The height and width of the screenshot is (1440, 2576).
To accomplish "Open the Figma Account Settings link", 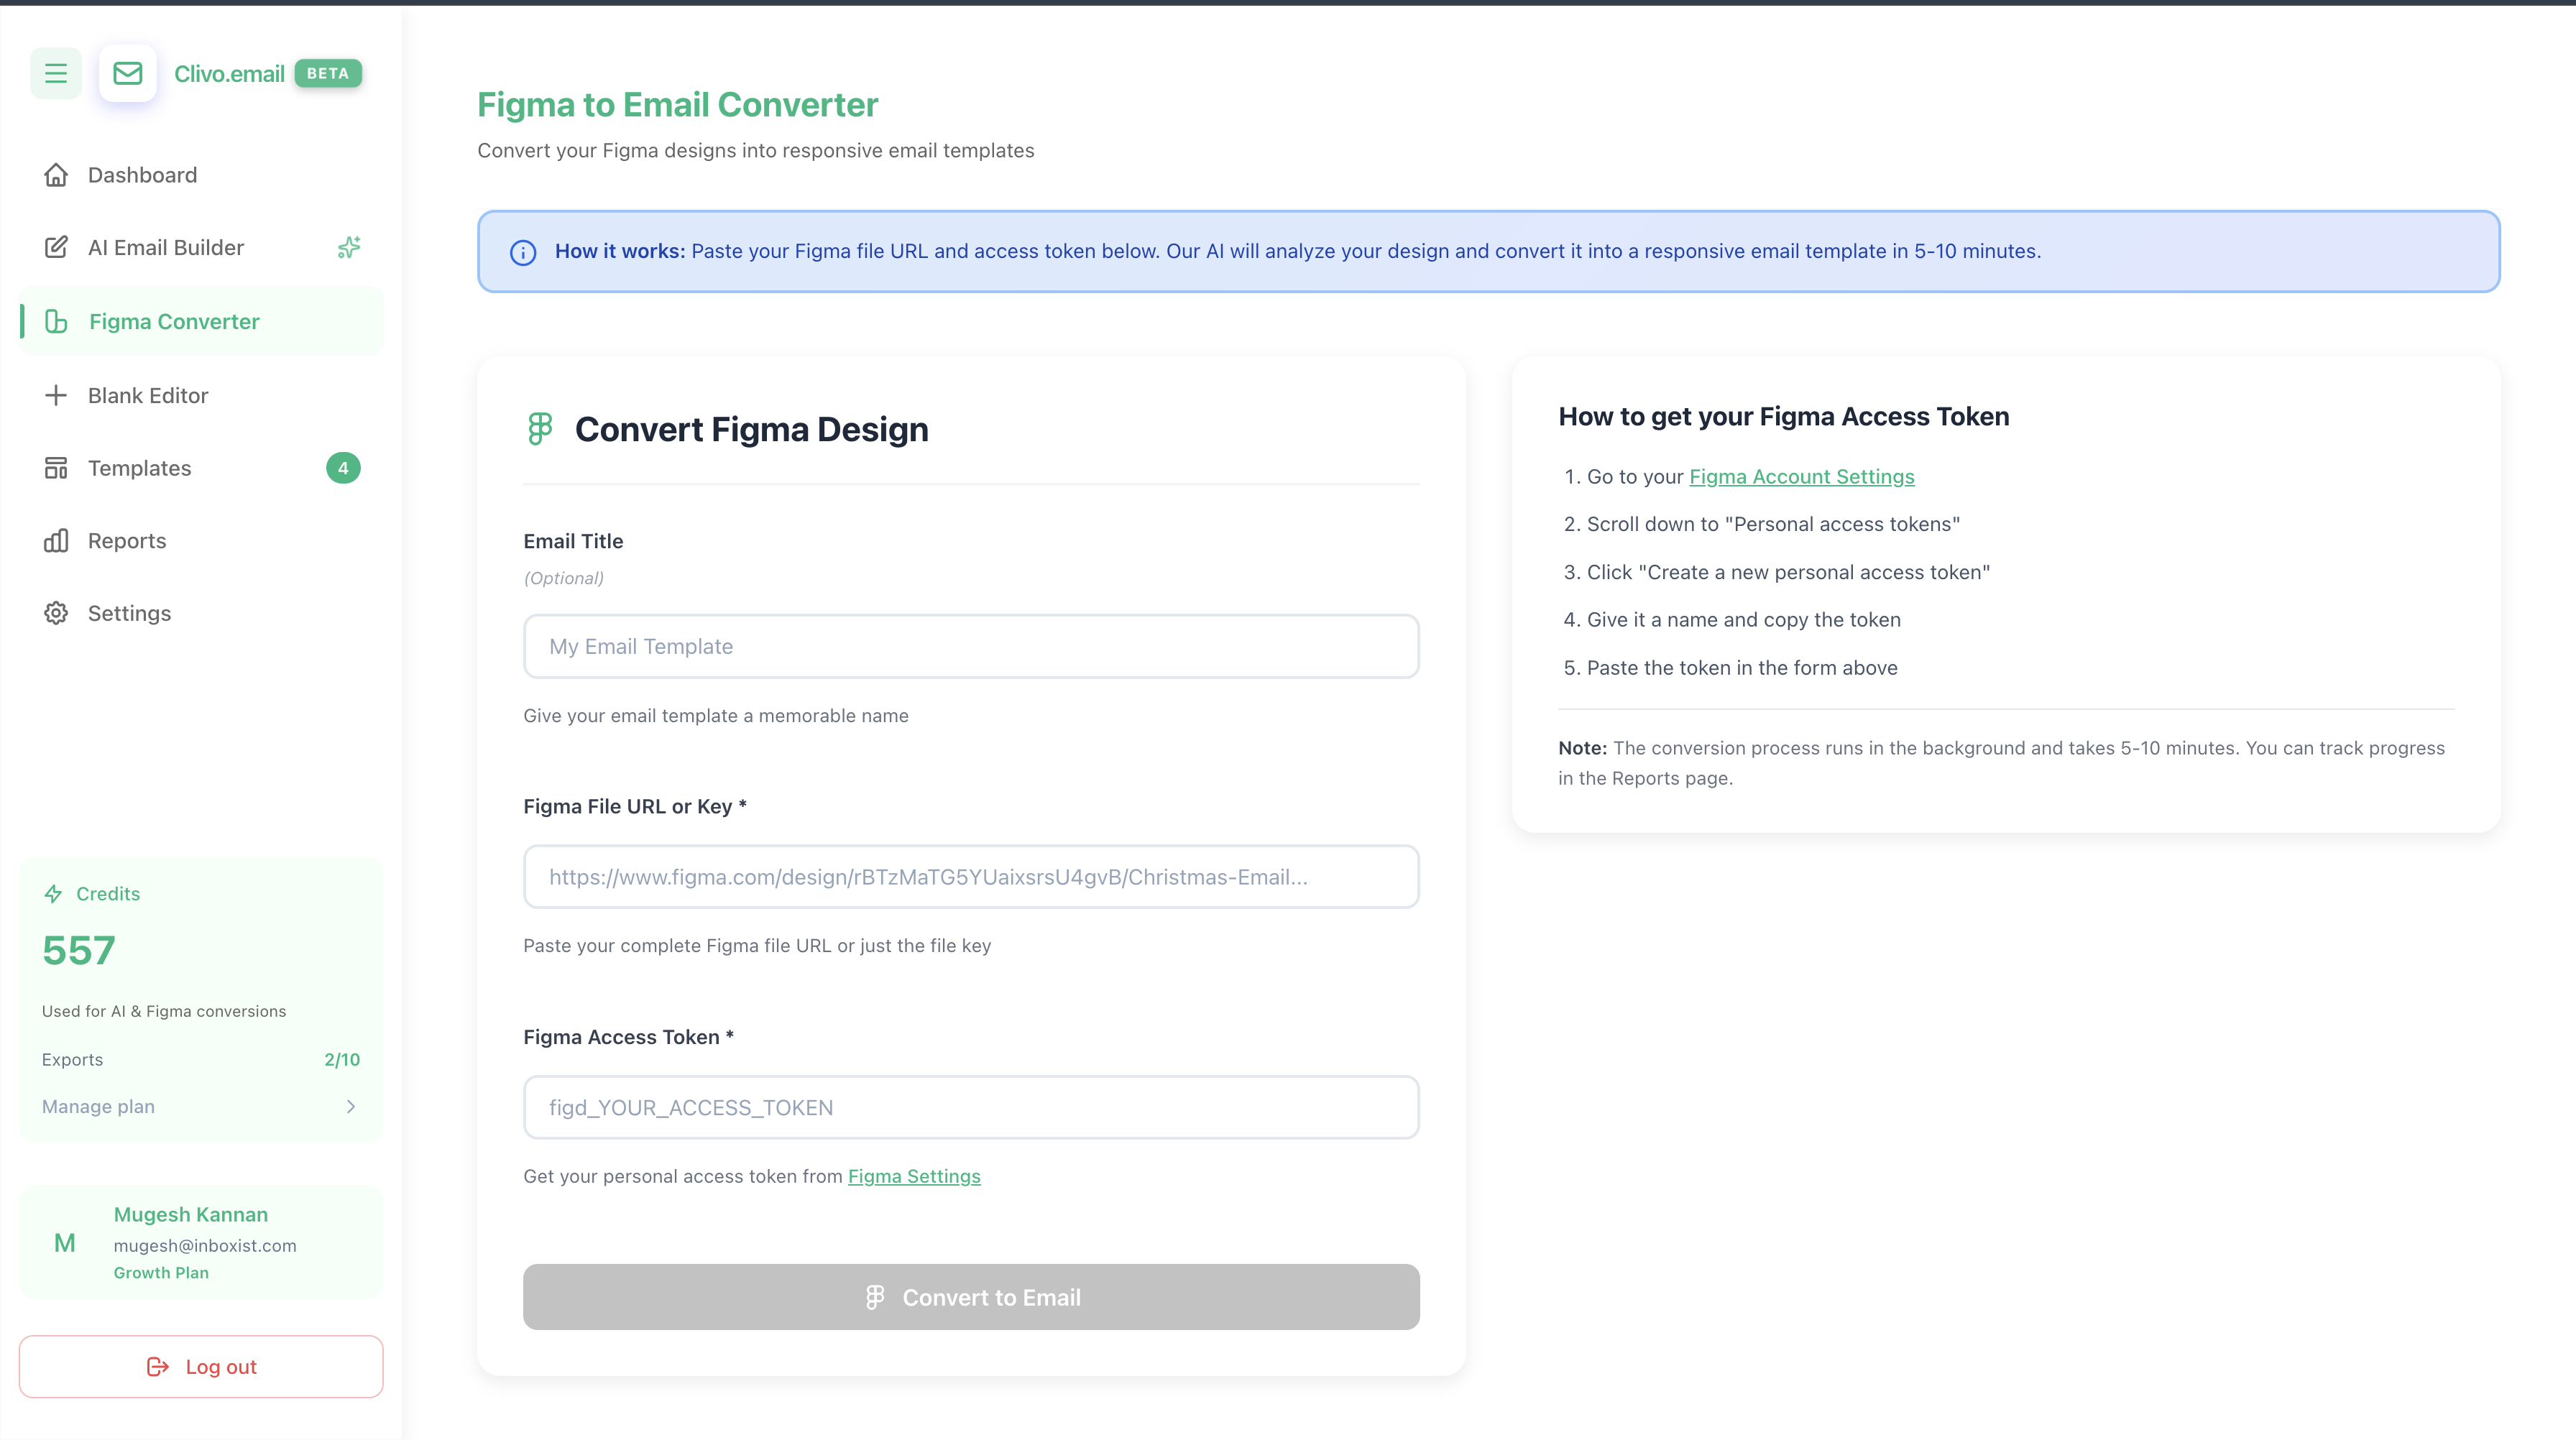I will 1801,477.
